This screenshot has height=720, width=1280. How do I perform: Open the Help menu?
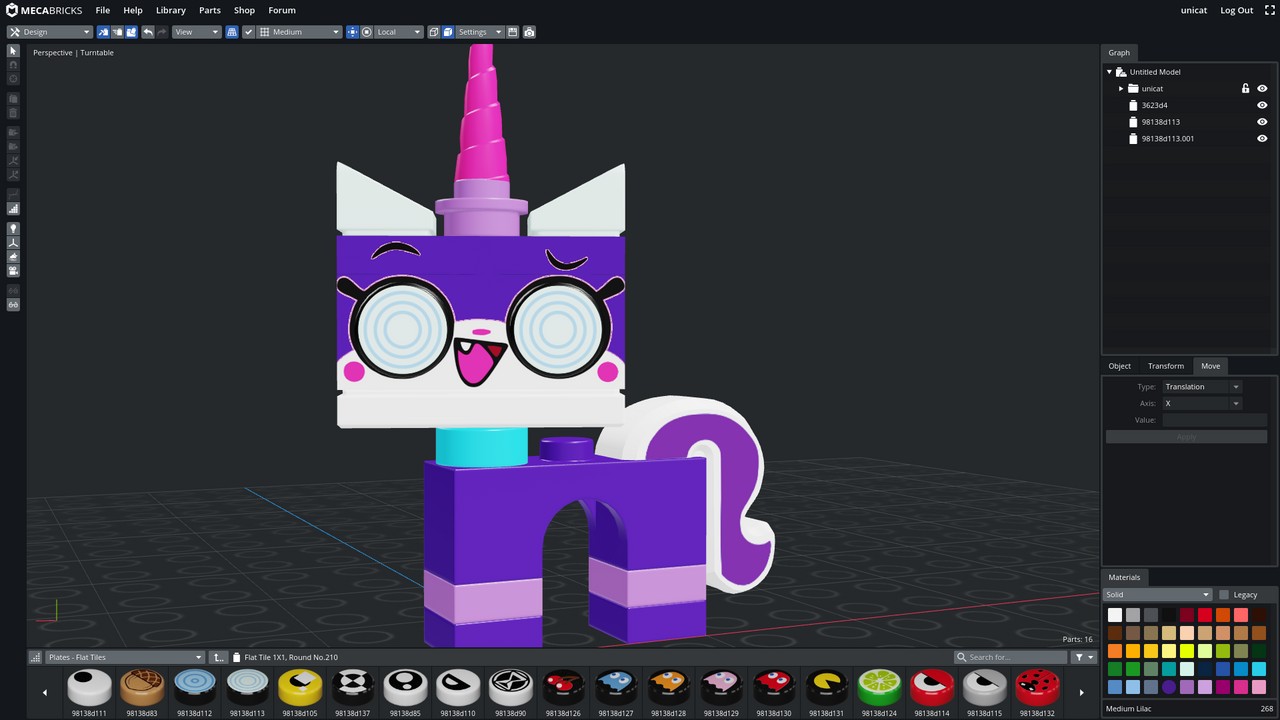(x=133, y=10)
